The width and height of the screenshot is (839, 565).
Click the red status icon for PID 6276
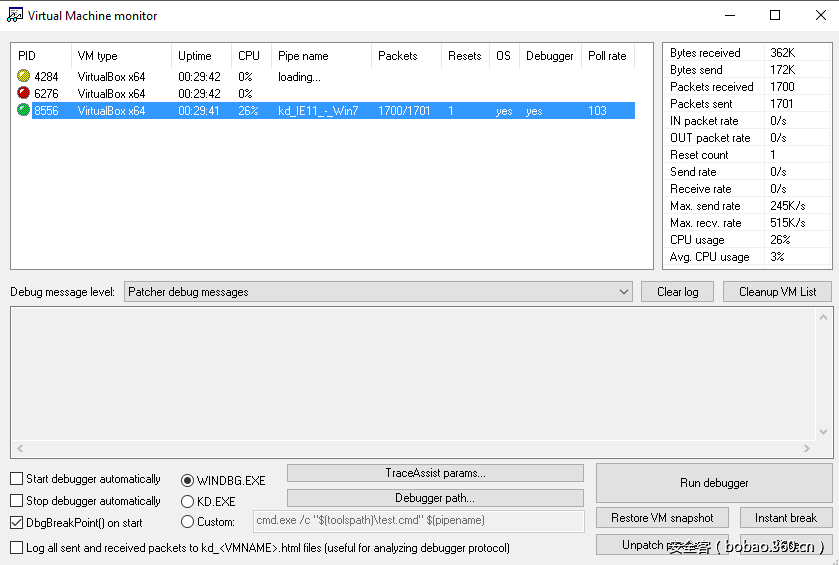coord(24,93)
